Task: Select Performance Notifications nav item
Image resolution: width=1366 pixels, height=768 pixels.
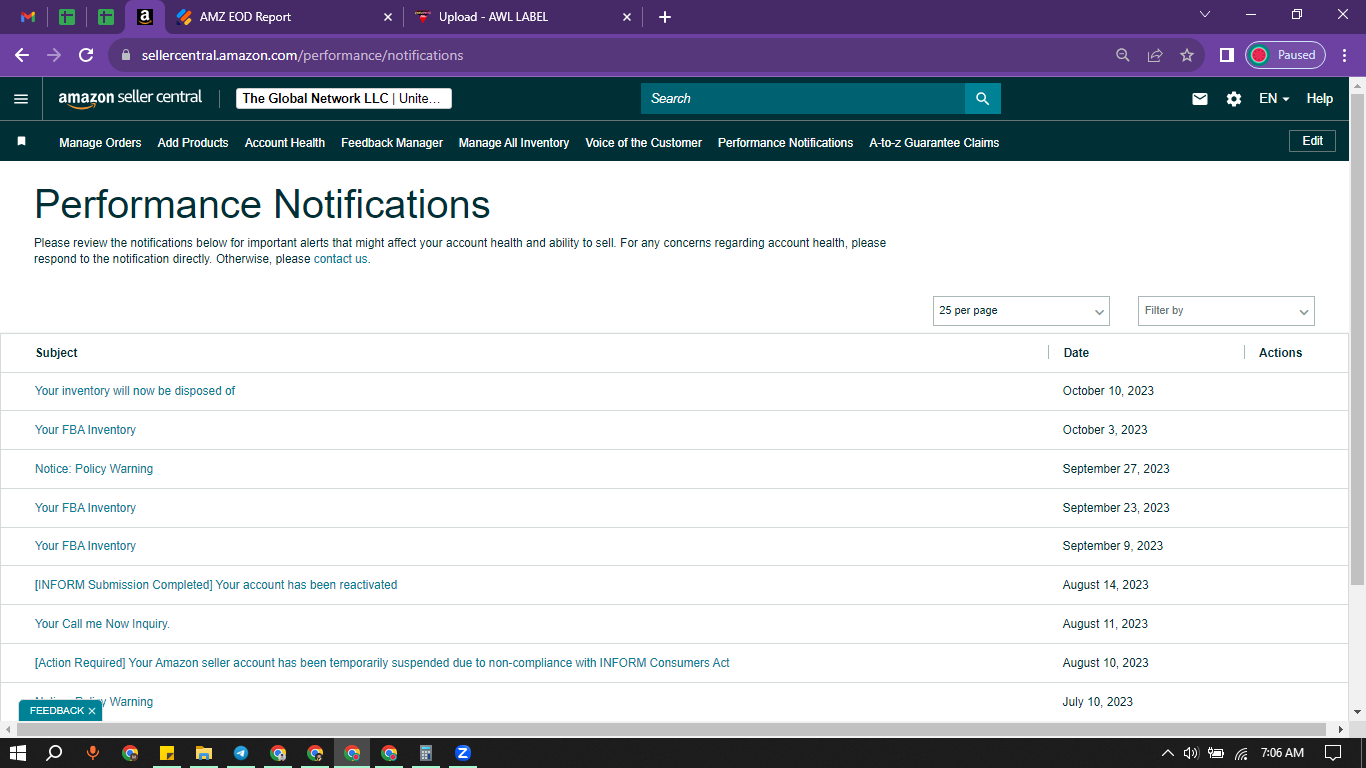Action: point(785,143)
